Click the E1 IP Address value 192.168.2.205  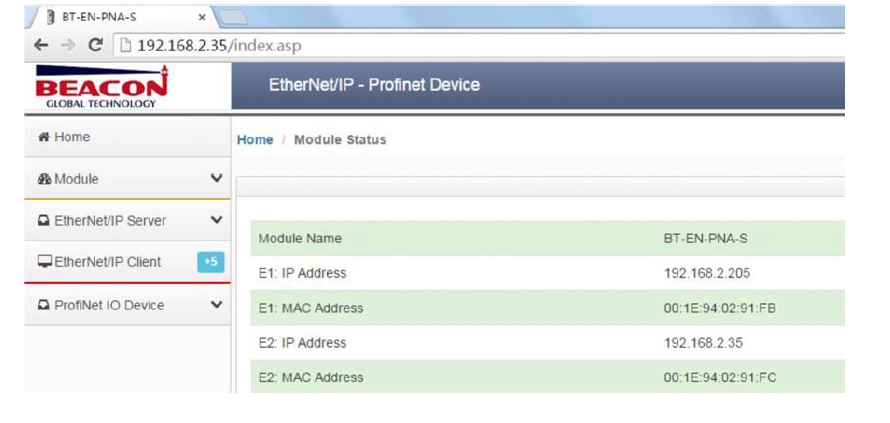(x=704, y=273)
